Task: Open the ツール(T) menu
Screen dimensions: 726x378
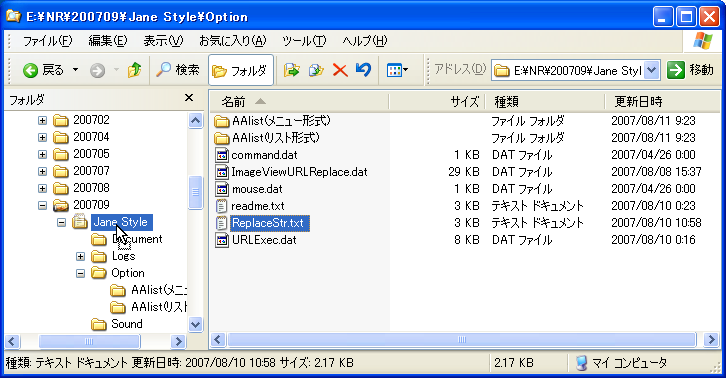Action: [304, 41]
